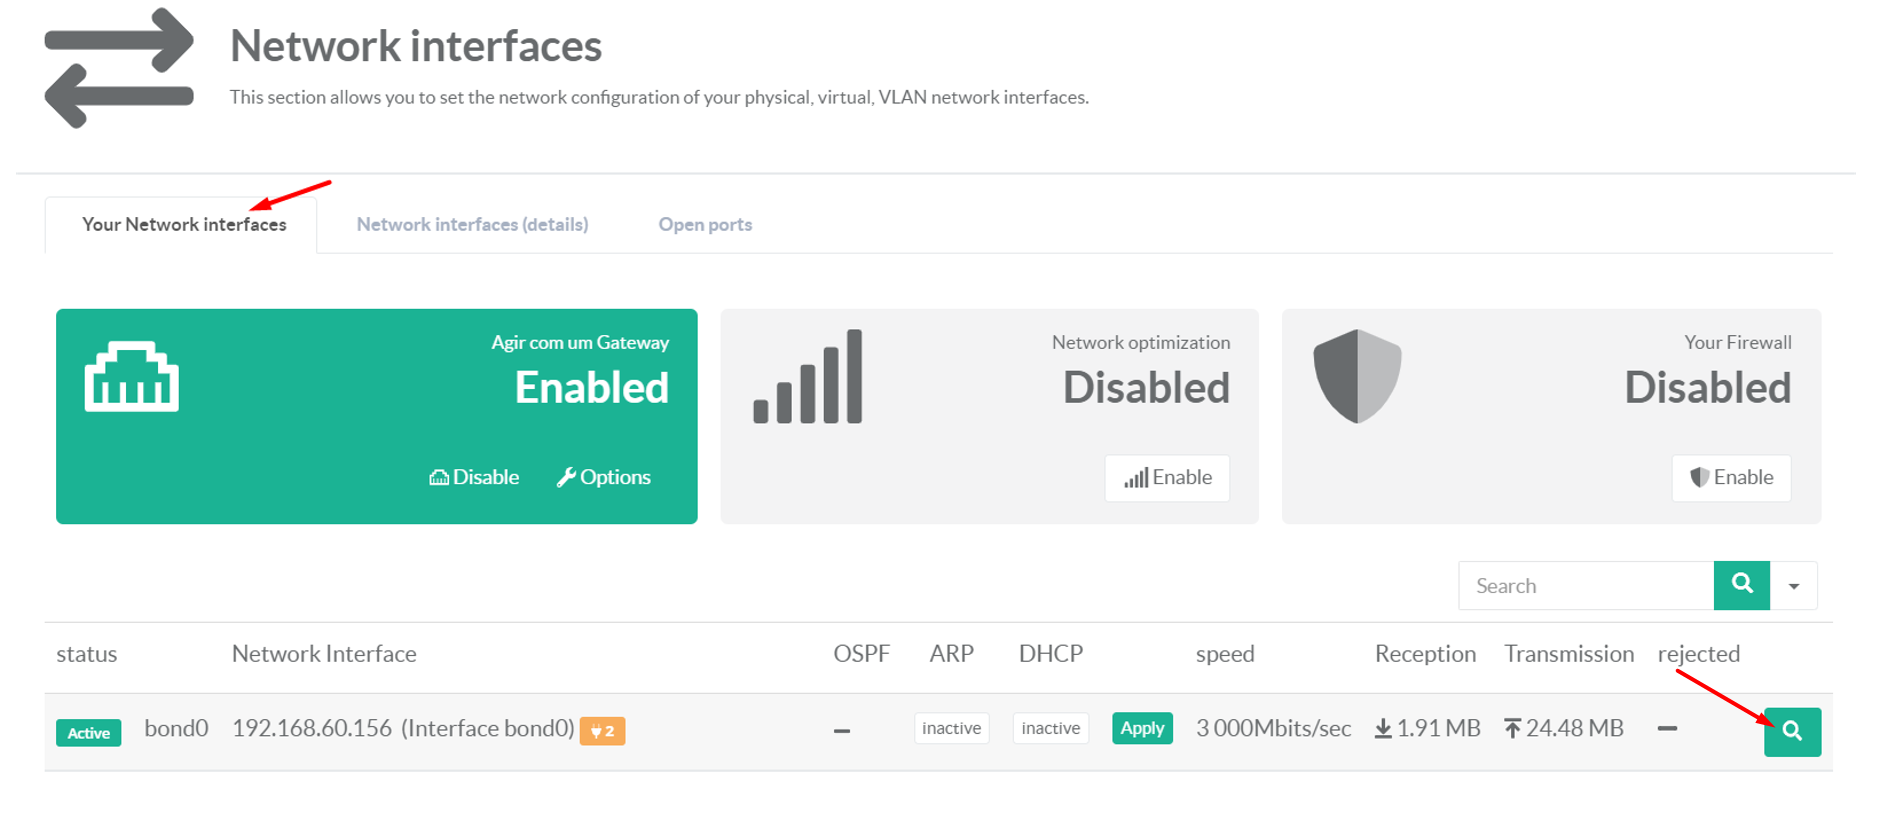Click the download arrow Reception icon
This screenshot has width=1878, height=815.
coord(1383,729)
